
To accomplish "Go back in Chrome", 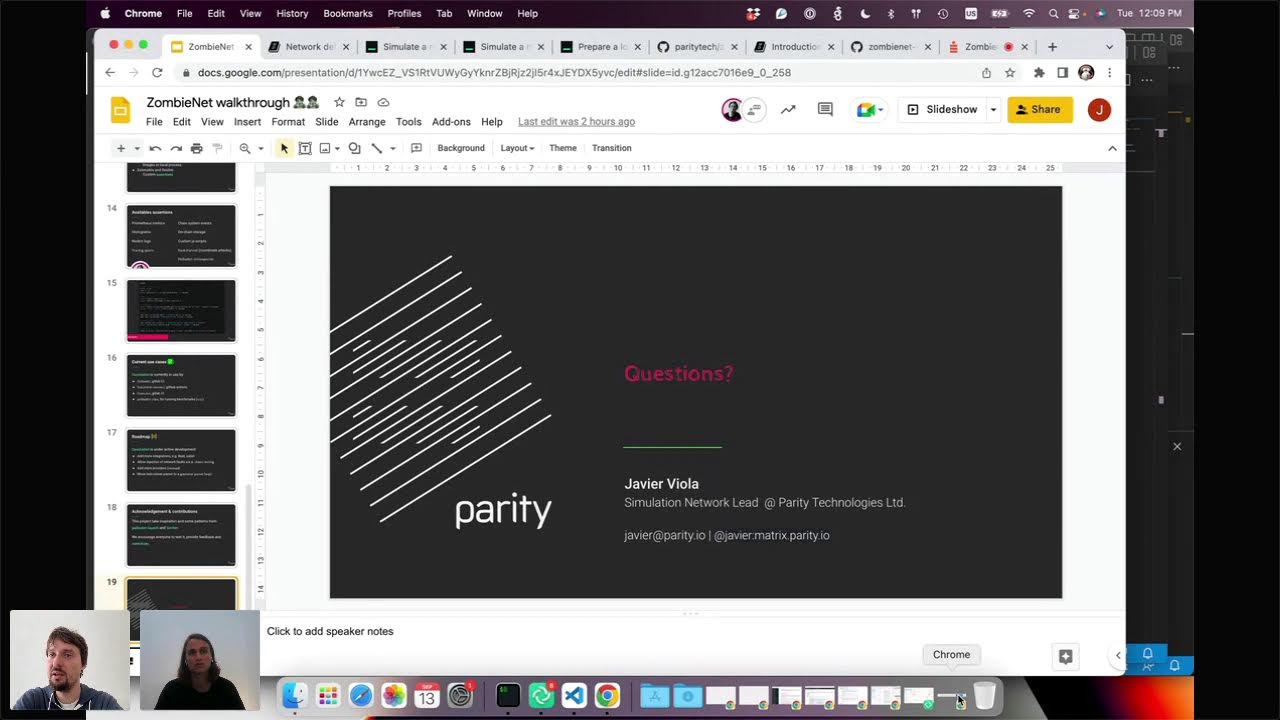I will (110, 73).
